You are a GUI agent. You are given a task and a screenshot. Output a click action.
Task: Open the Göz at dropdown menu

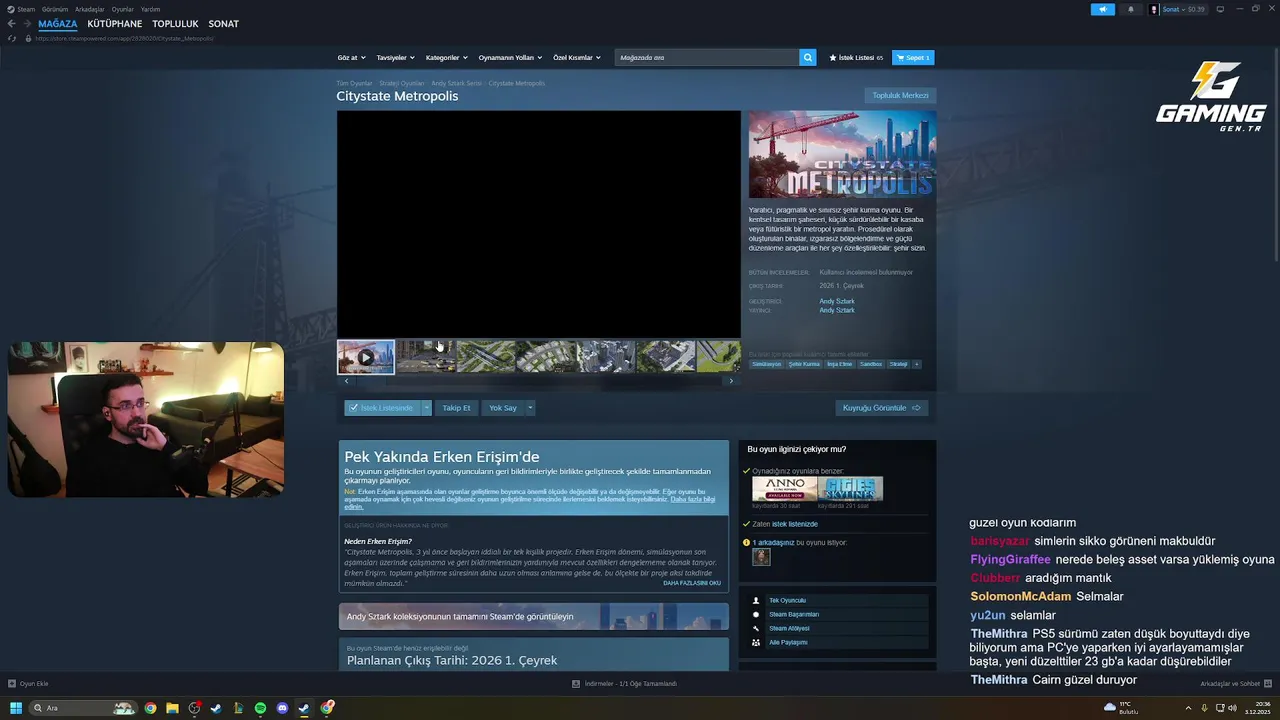pyautogui.click(x=351, y=58)
